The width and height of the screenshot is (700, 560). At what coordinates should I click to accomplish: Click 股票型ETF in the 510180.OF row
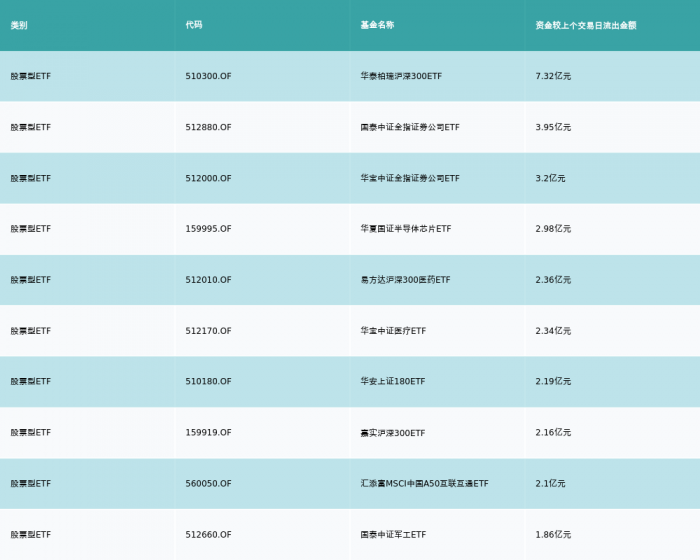[31, 381]
